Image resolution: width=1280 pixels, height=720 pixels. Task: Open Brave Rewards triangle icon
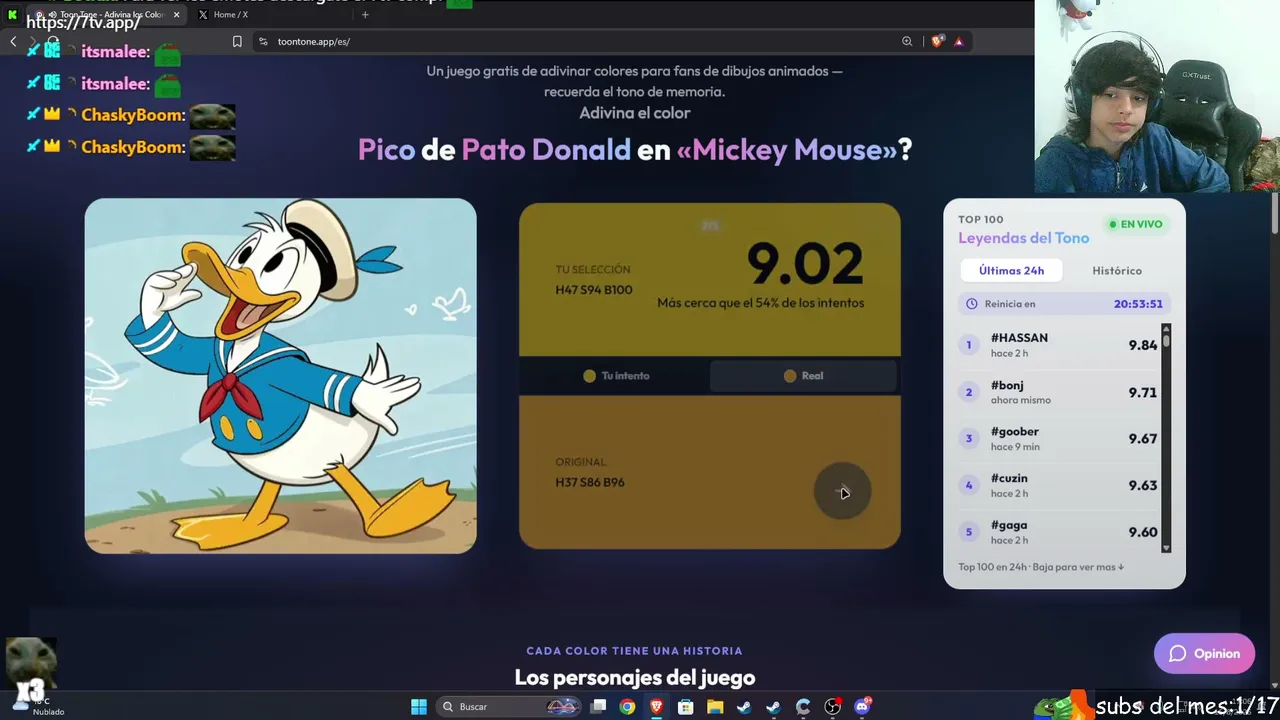tap(958, 41)
